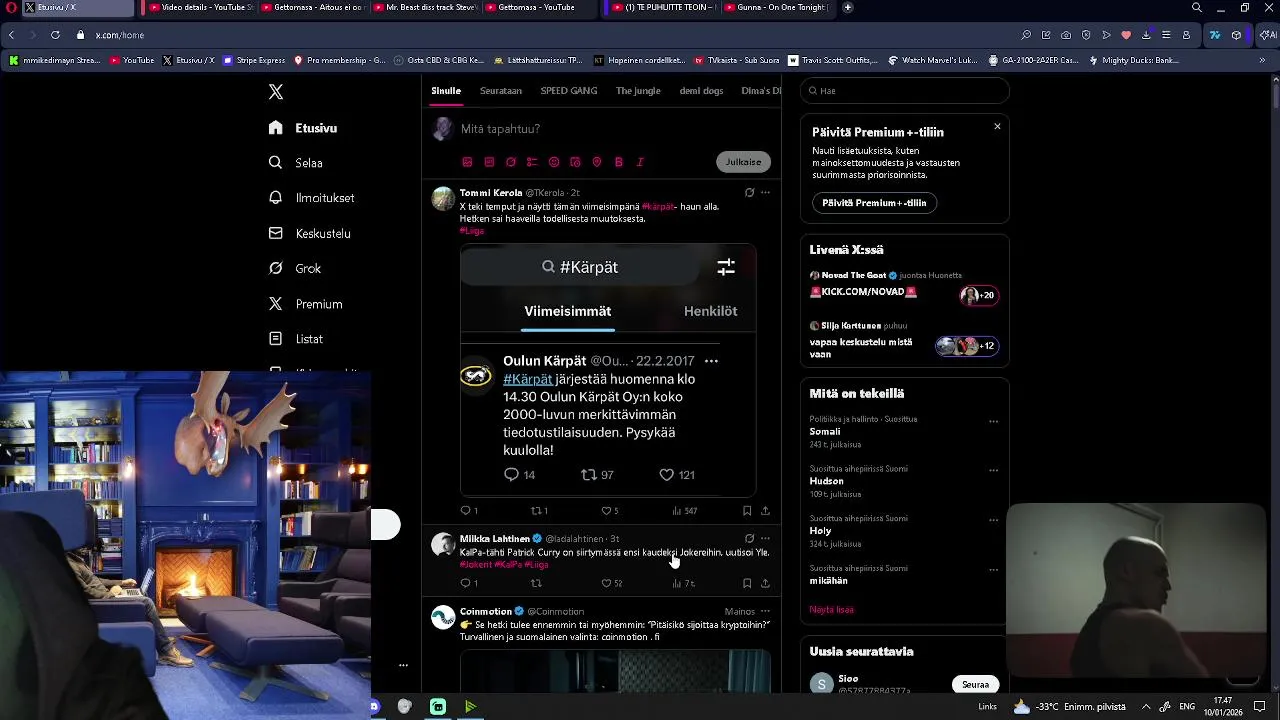The height and width of the screenshot is (720, 1280).
Task: Follow Sioo with Seuraa button
Action: click(975, 685)
